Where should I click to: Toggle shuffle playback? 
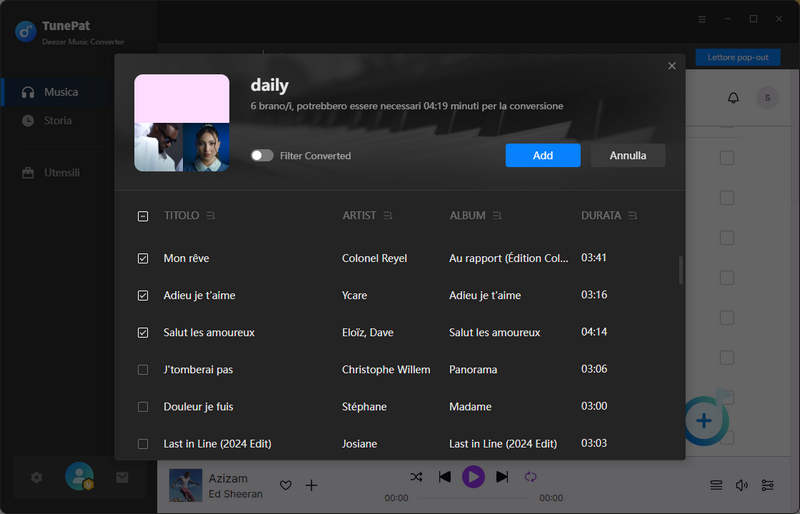[x=416, y=477]
